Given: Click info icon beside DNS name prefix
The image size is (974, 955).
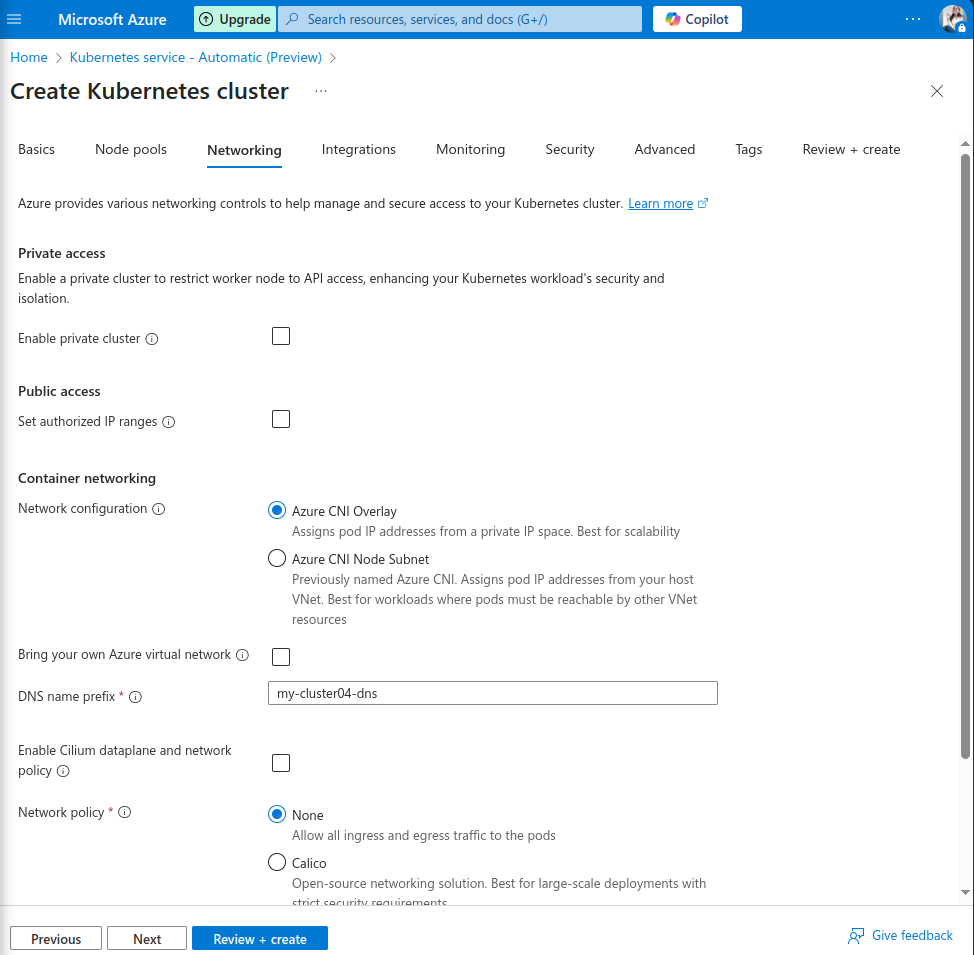Looking at the screenshot, I should point(136,697).
